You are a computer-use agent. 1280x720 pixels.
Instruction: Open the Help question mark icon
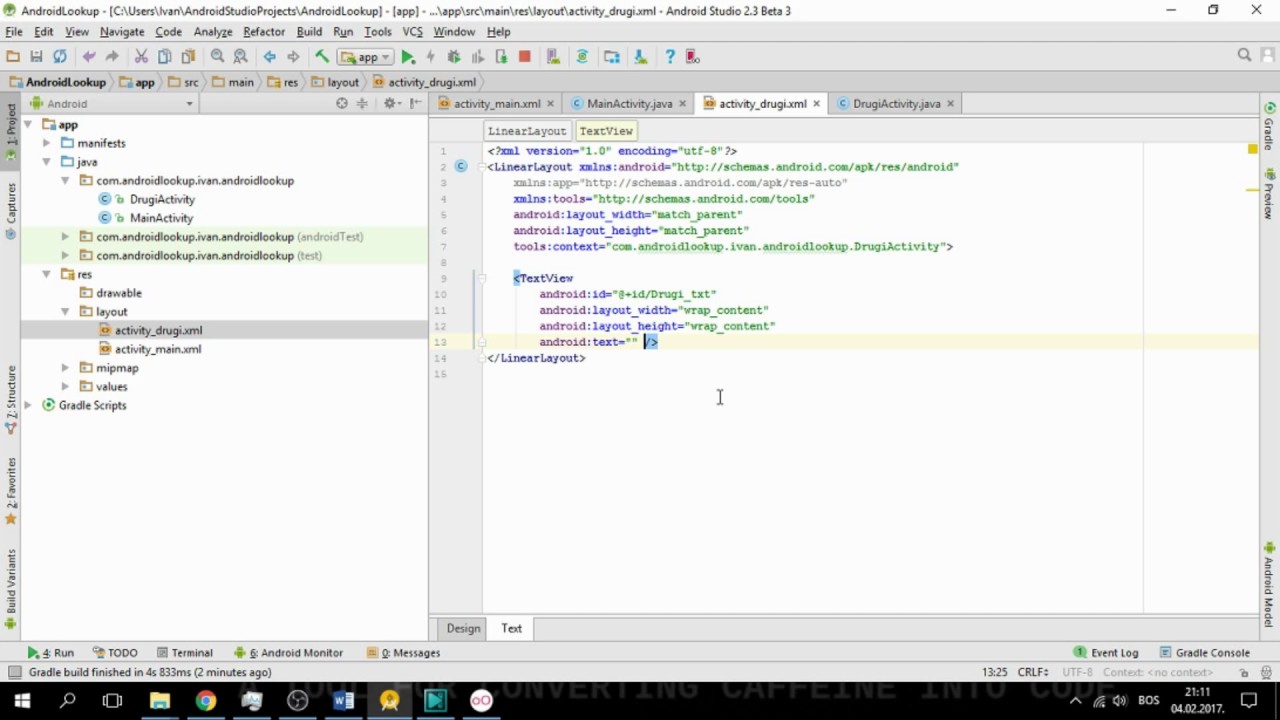pos(669,57)
